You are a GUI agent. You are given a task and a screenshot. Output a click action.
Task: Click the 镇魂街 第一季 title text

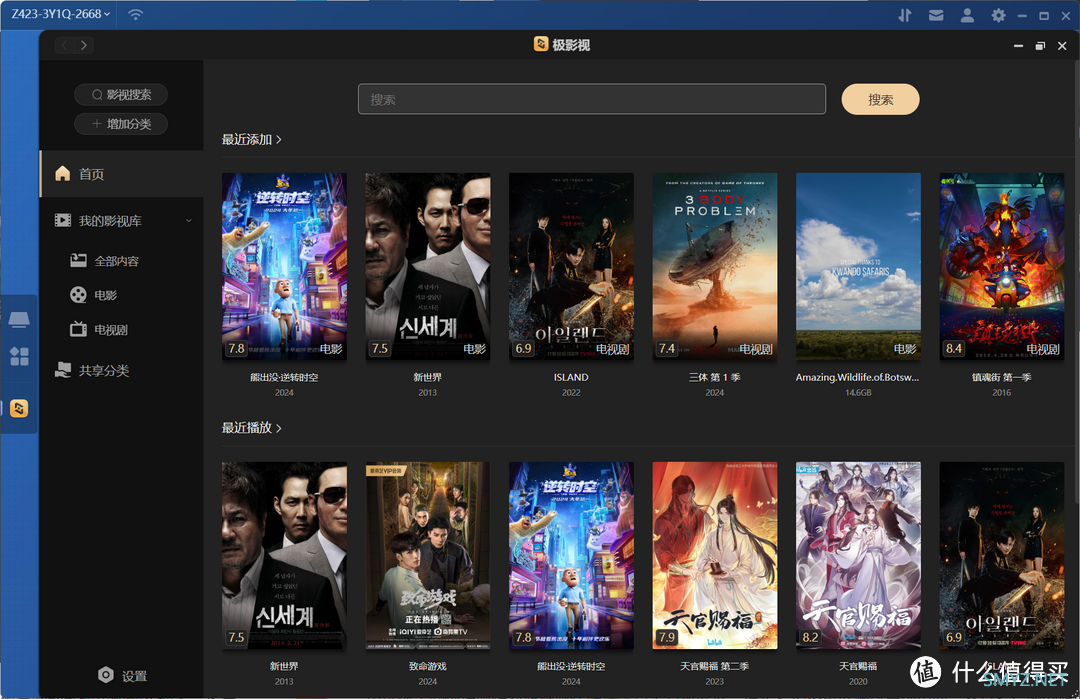(1002, 377)
